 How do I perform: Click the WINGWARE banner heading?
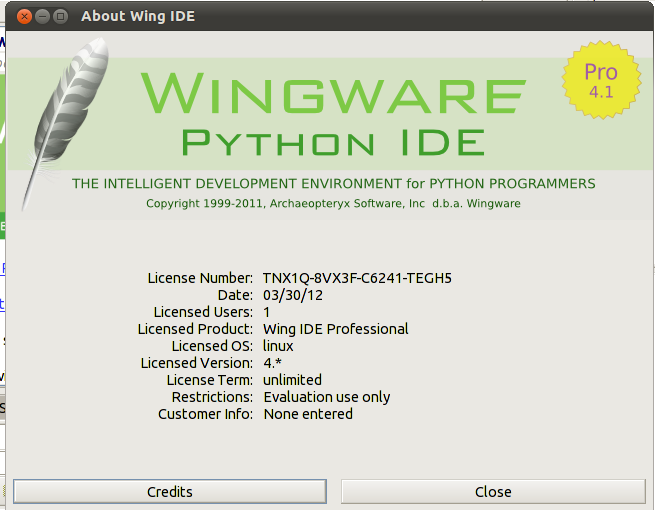[x=333, y=93]
